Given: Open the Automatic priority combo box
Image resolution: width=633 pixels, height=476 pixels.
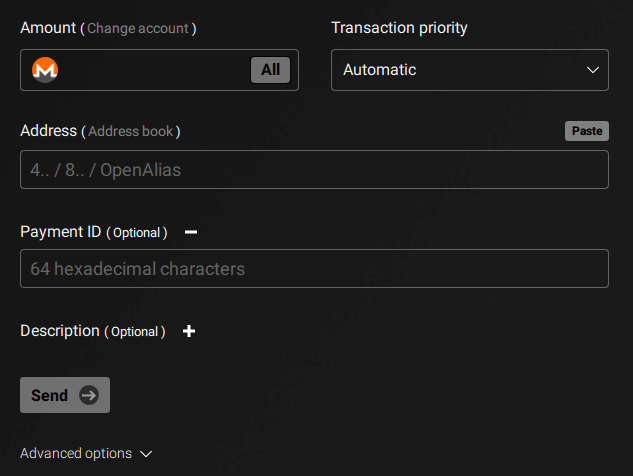Looking at the screenshot, I should [x=470, y=70].
